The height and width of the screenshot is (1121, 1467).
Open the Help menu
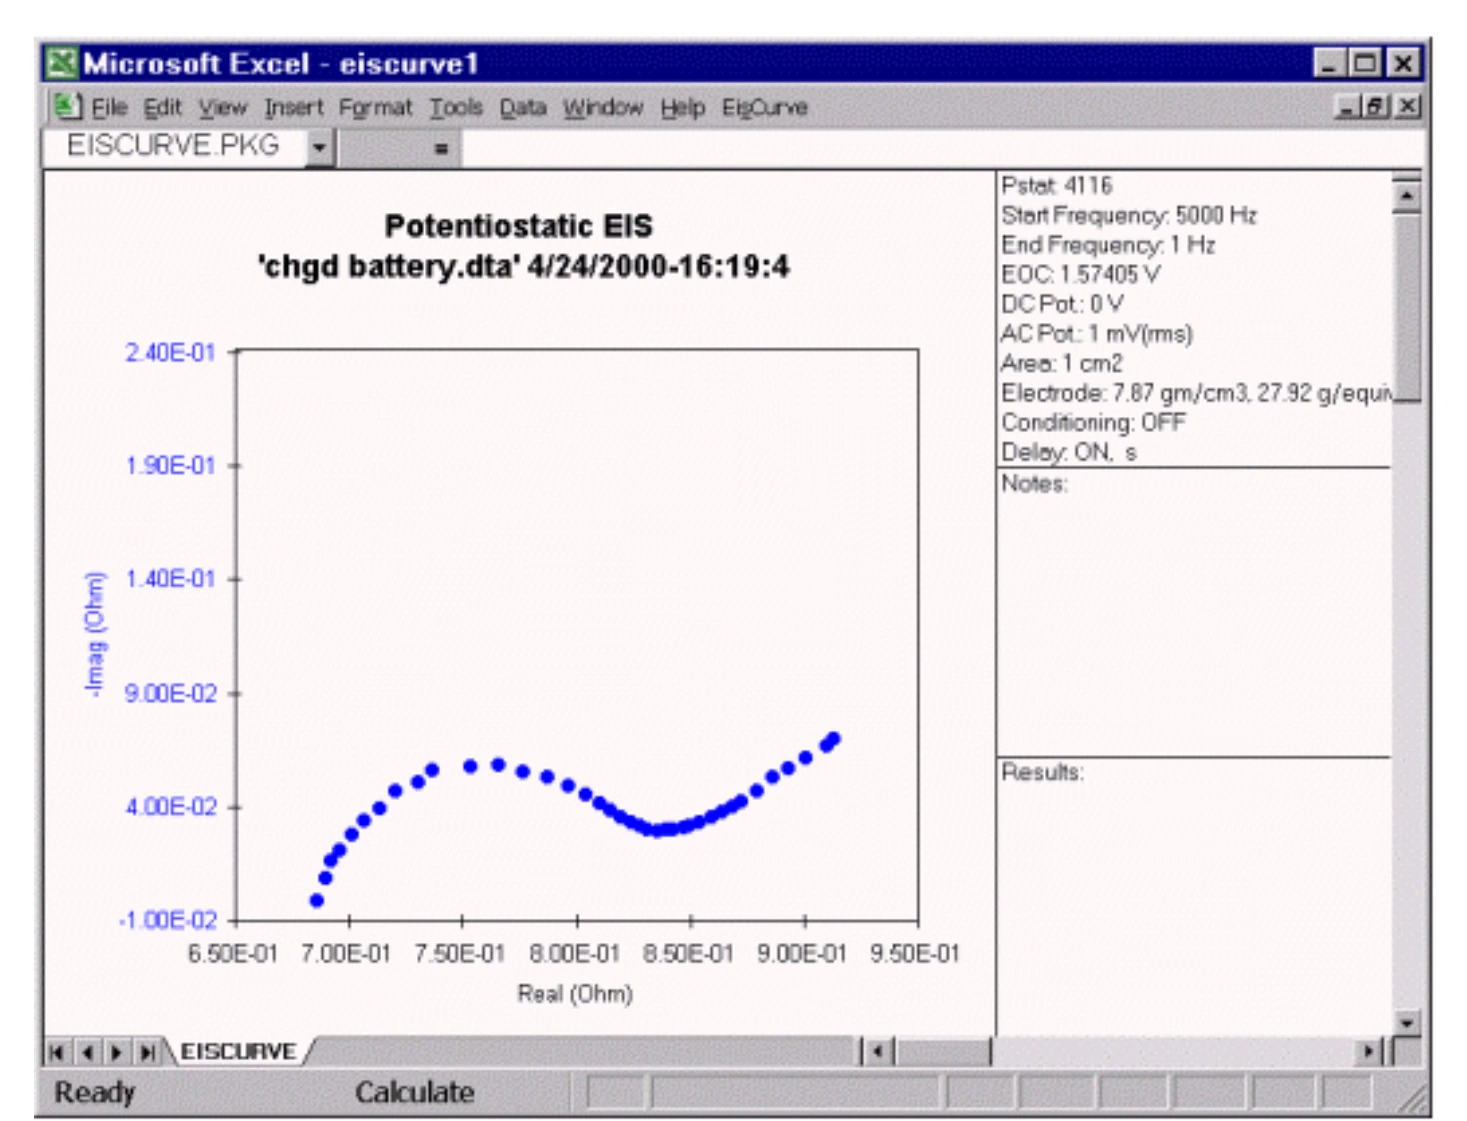click(x=683, y=107)
